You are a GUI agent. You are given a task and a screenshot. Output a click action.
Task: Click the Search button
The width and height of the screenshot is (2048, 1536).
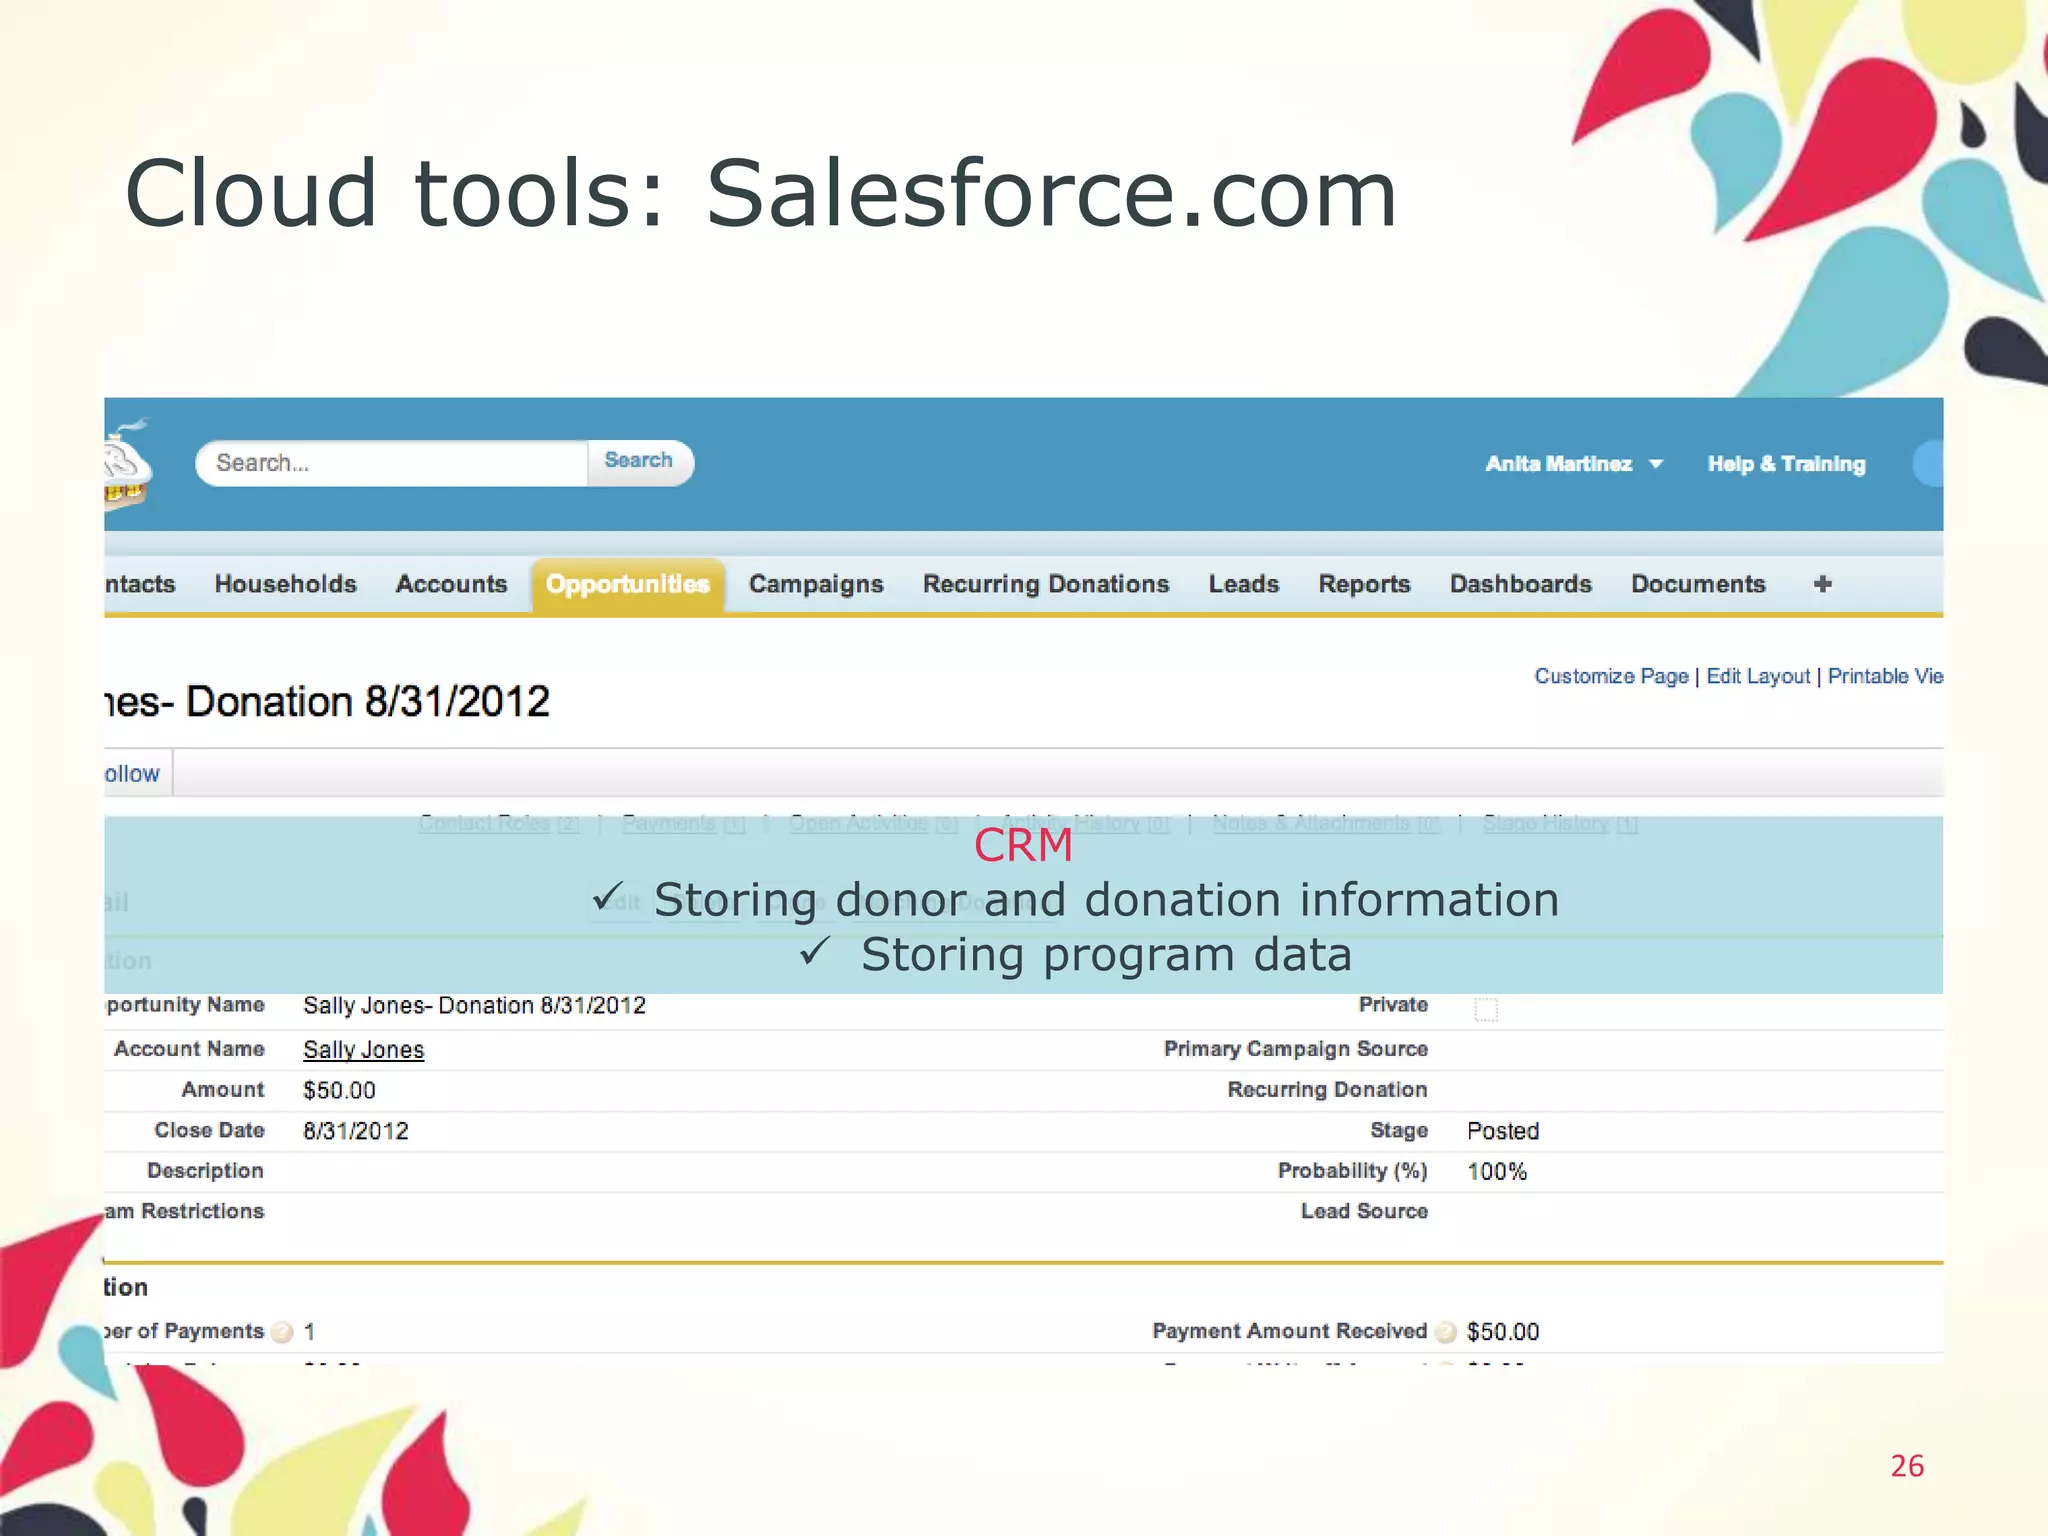click(x=639, y=462)
